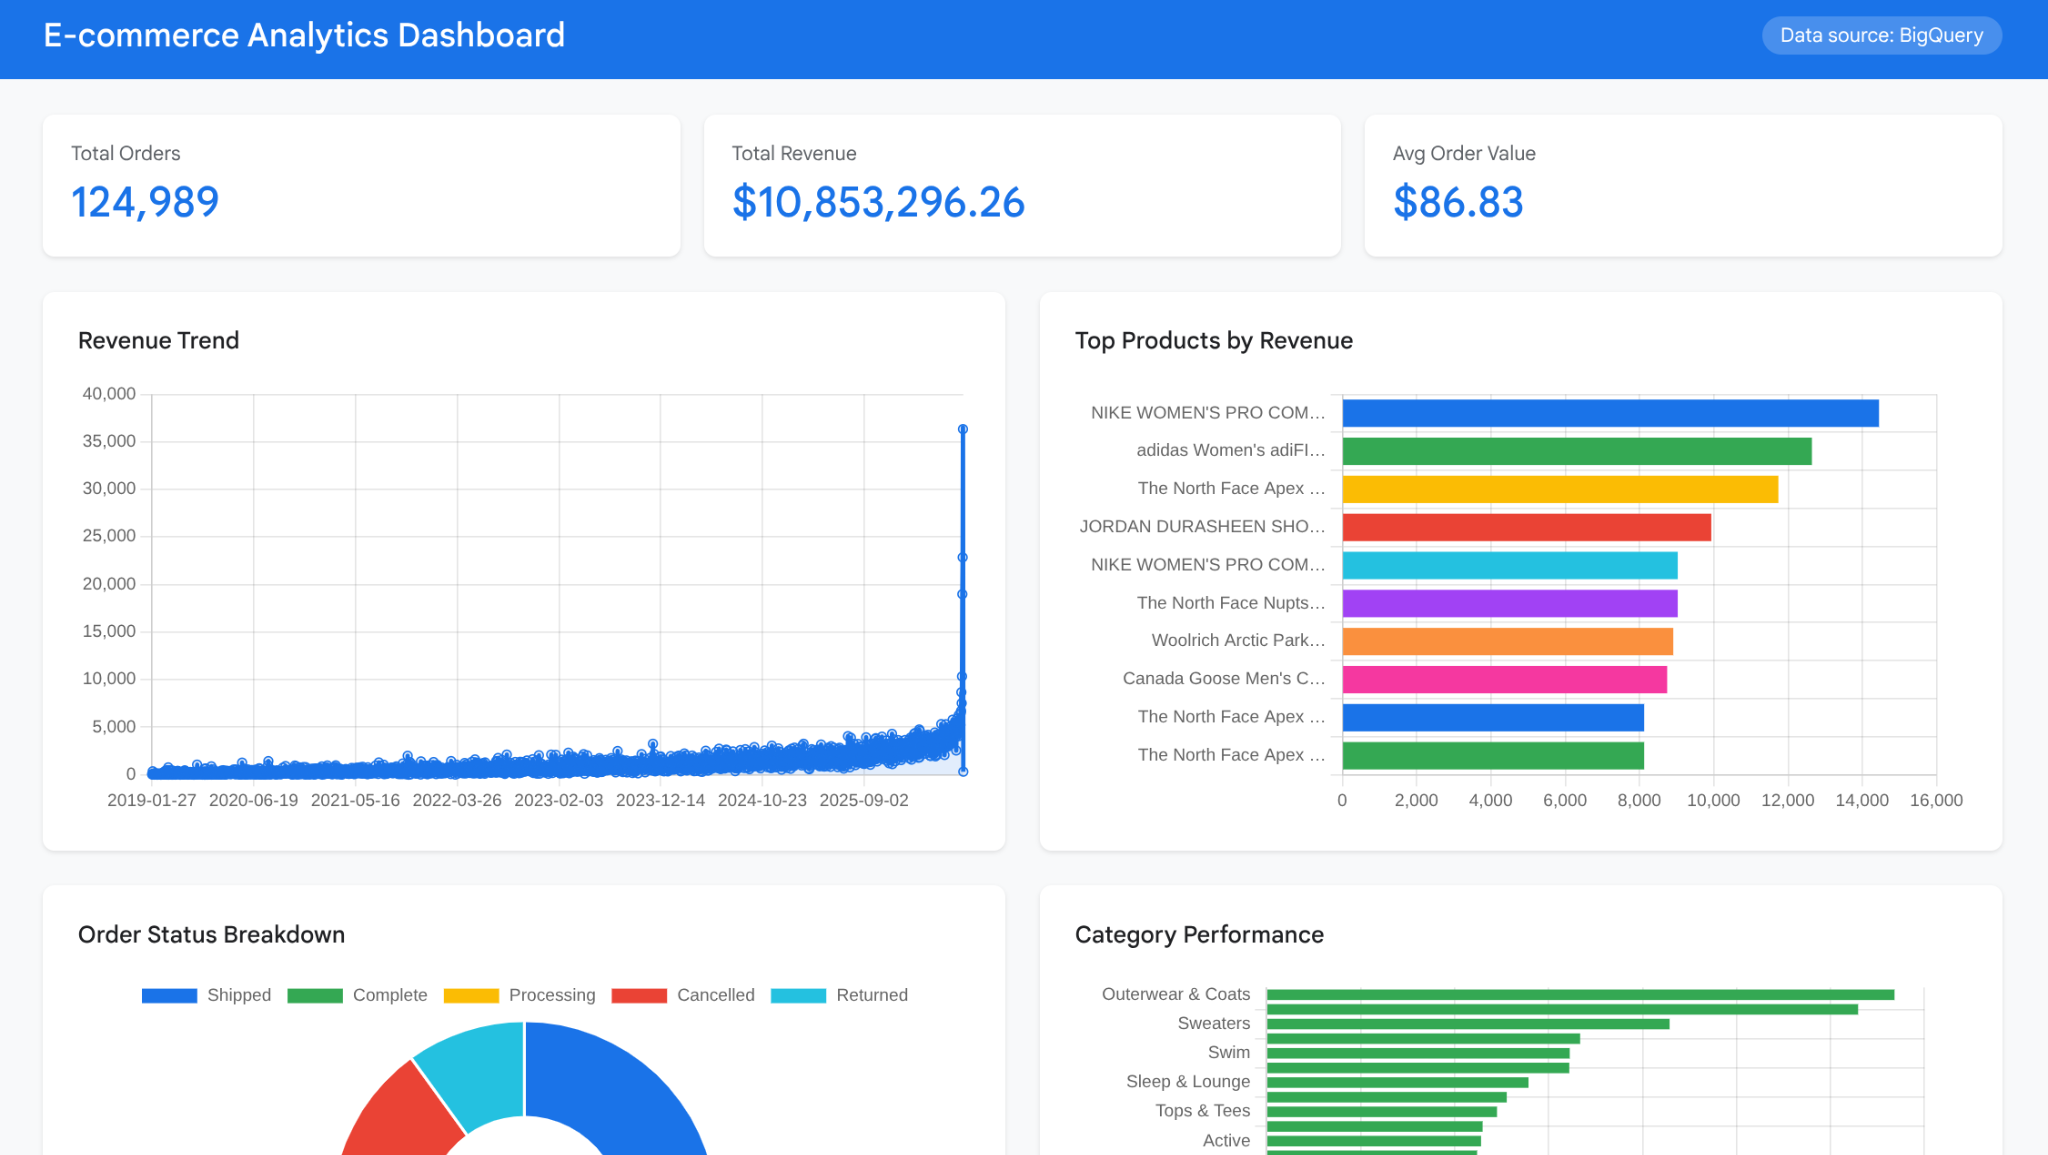Click the 2020-06-19 date axis label
This screenshot has width=2048, height=1155.
pyautogui.click(x=254, y=800)
